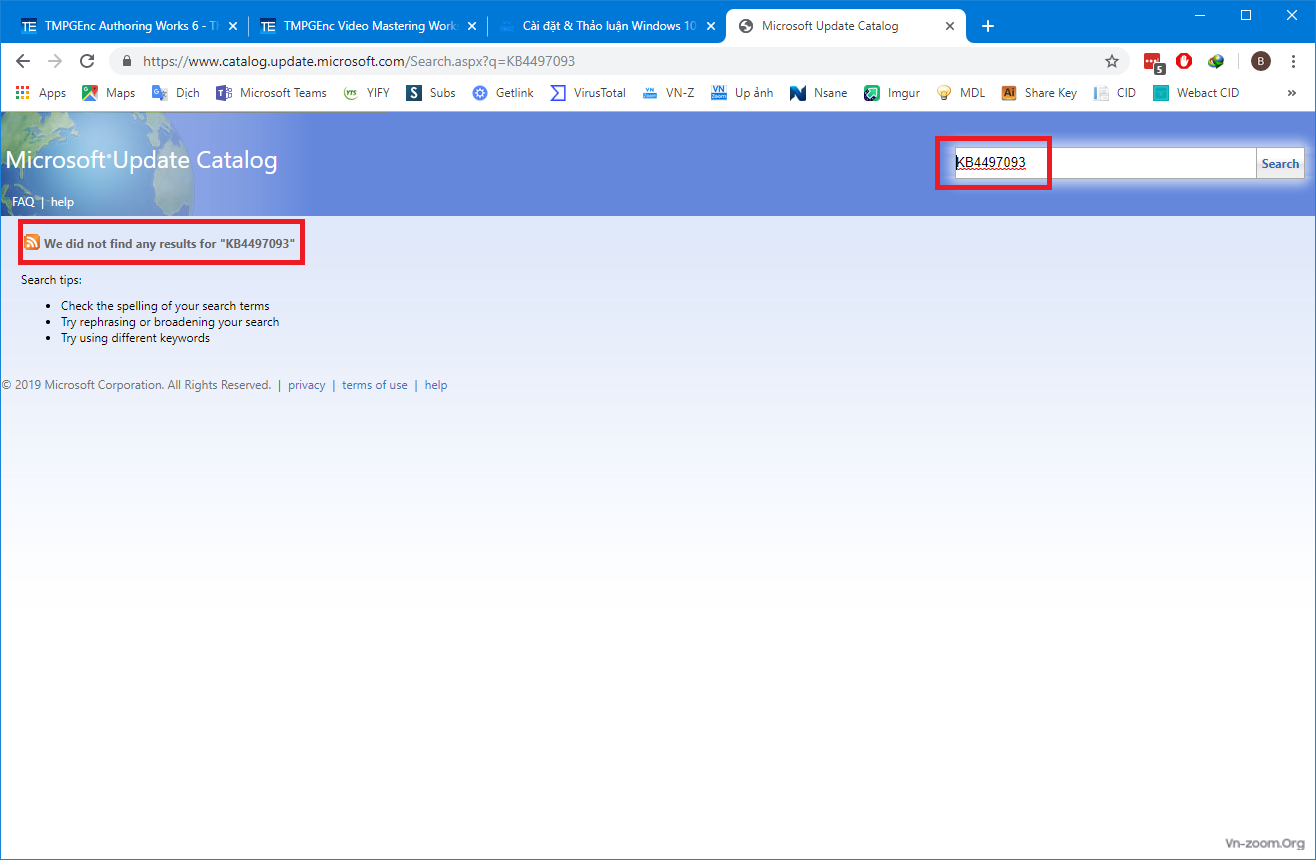Show more bookmarks via the double chevron
Image resolution: width=1316 pixels, height=860 pixels.
coord(1292,93)
